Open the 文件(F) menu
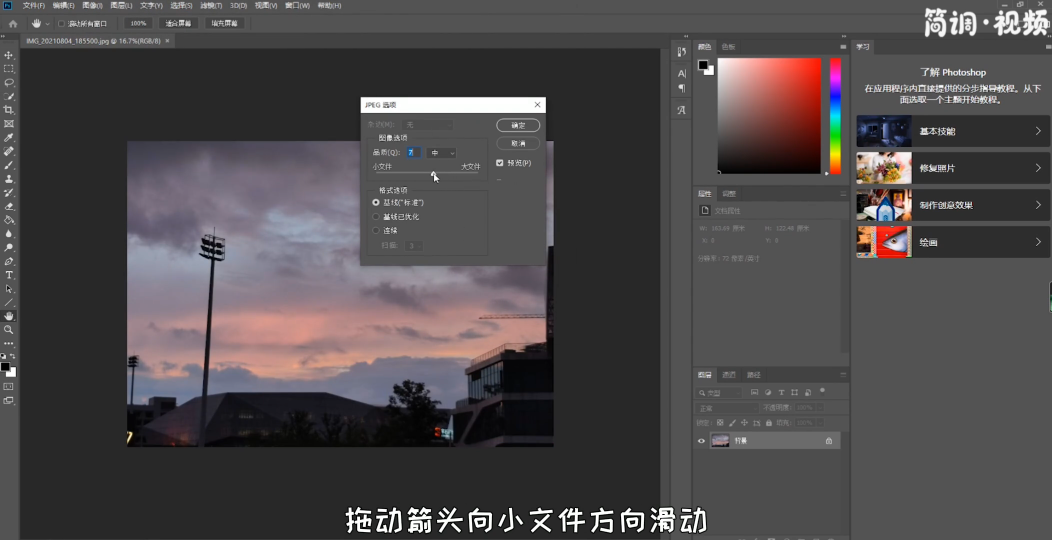The image size is (1052, 540). pyautogui.click(x=33, y=5)
